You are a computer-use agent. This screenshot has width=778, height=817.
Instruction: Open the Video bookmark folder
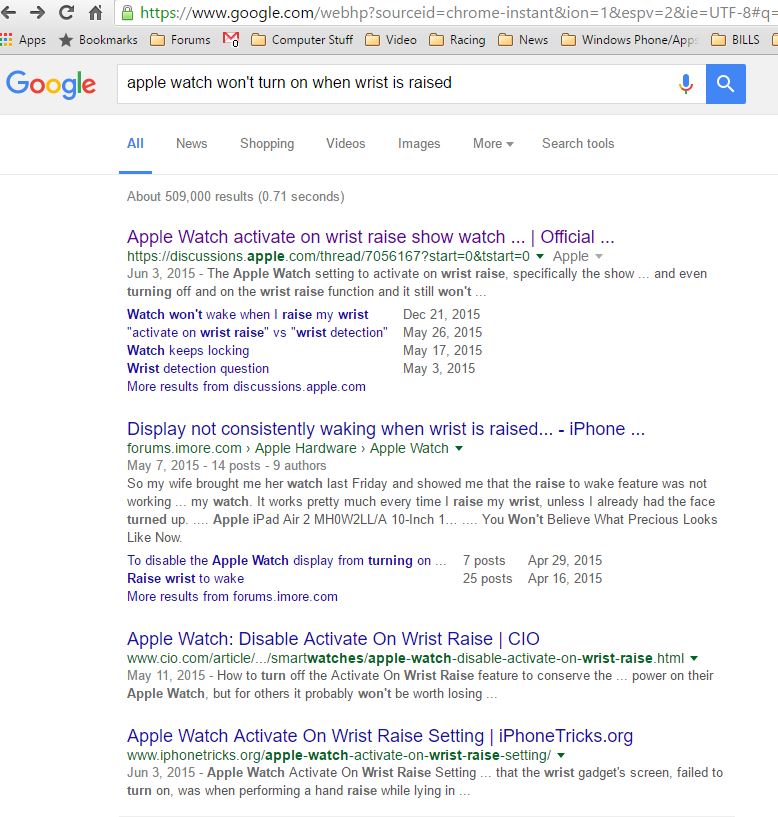[x=391, y=40]
